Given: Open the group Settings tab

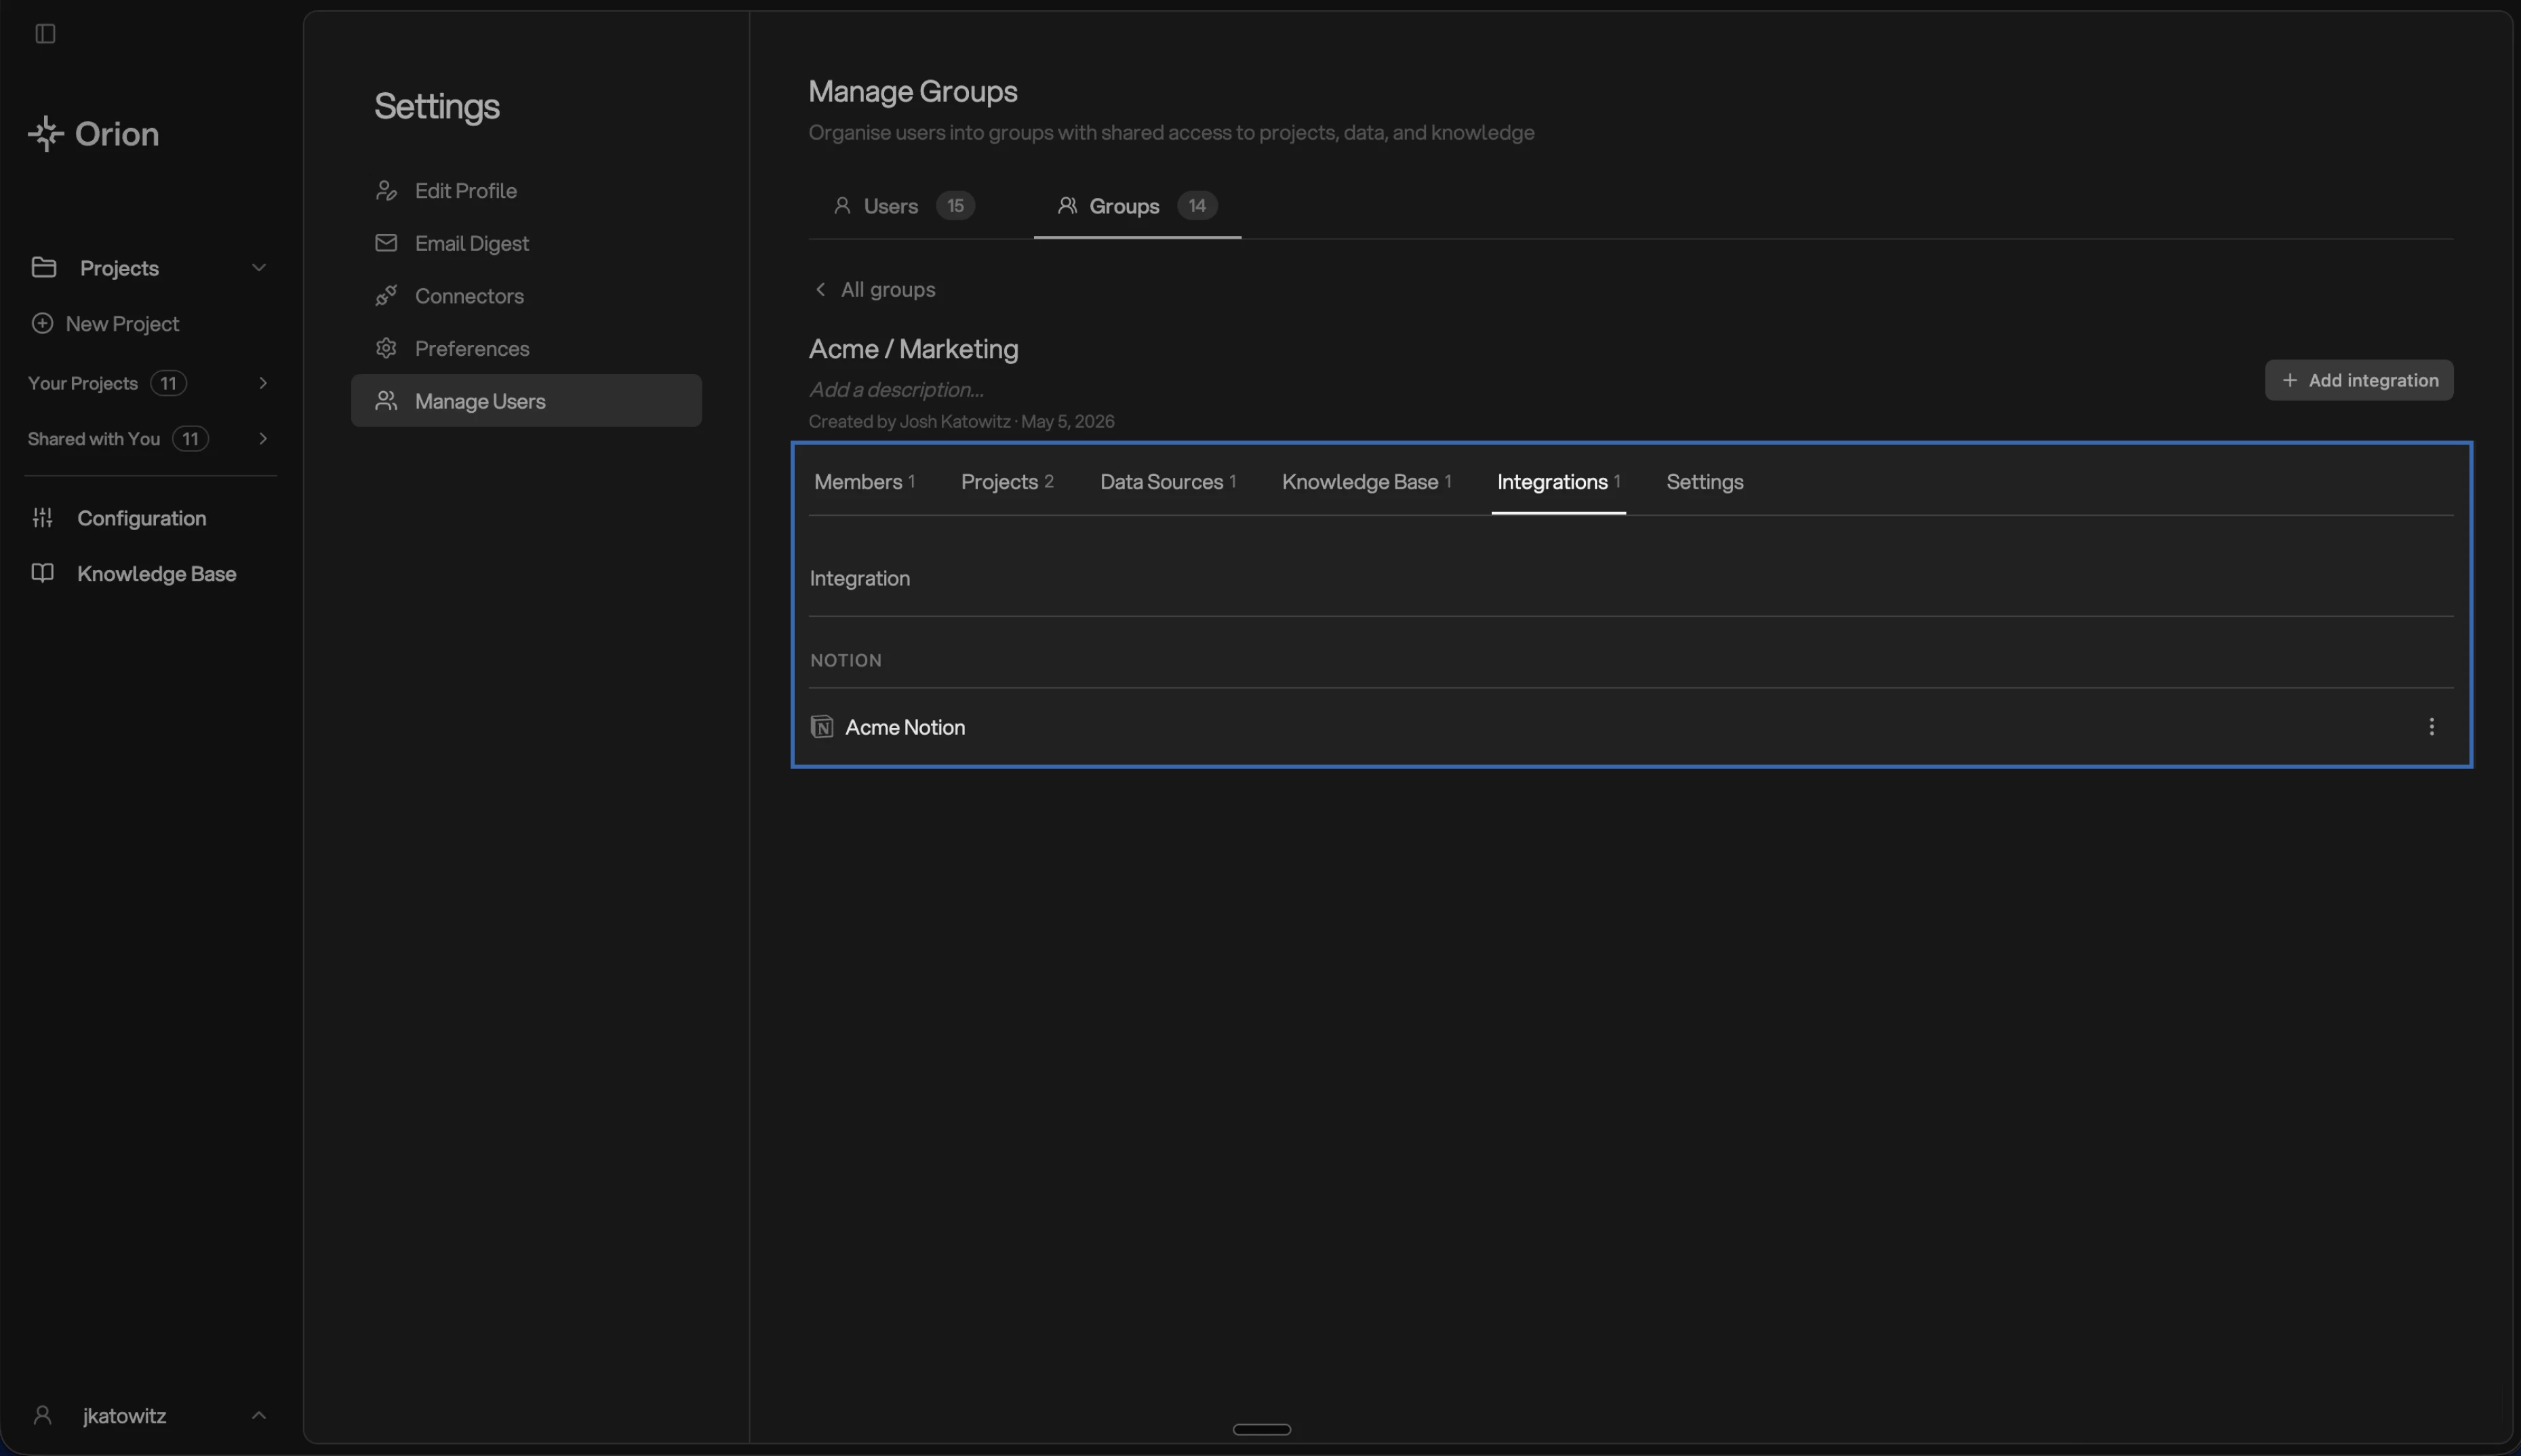Looking at the screenshot, I should (1705, 482).
